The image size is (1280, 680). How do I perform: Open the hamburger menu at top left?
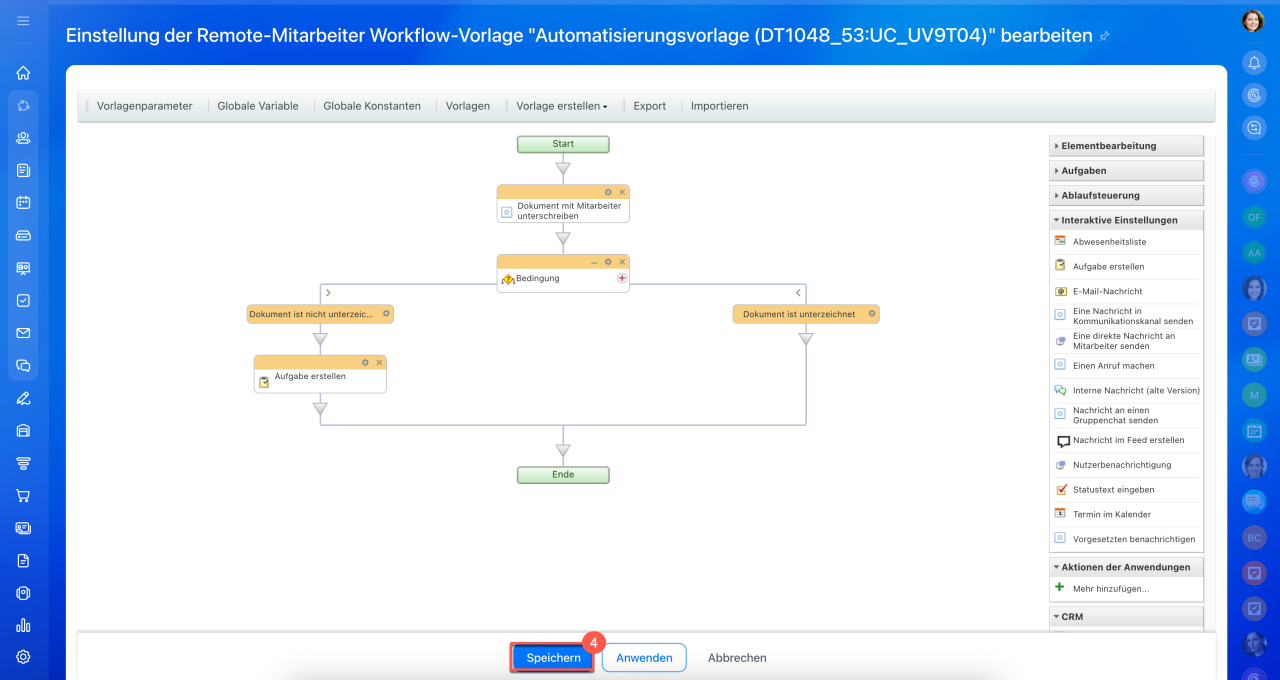point(23,21)
